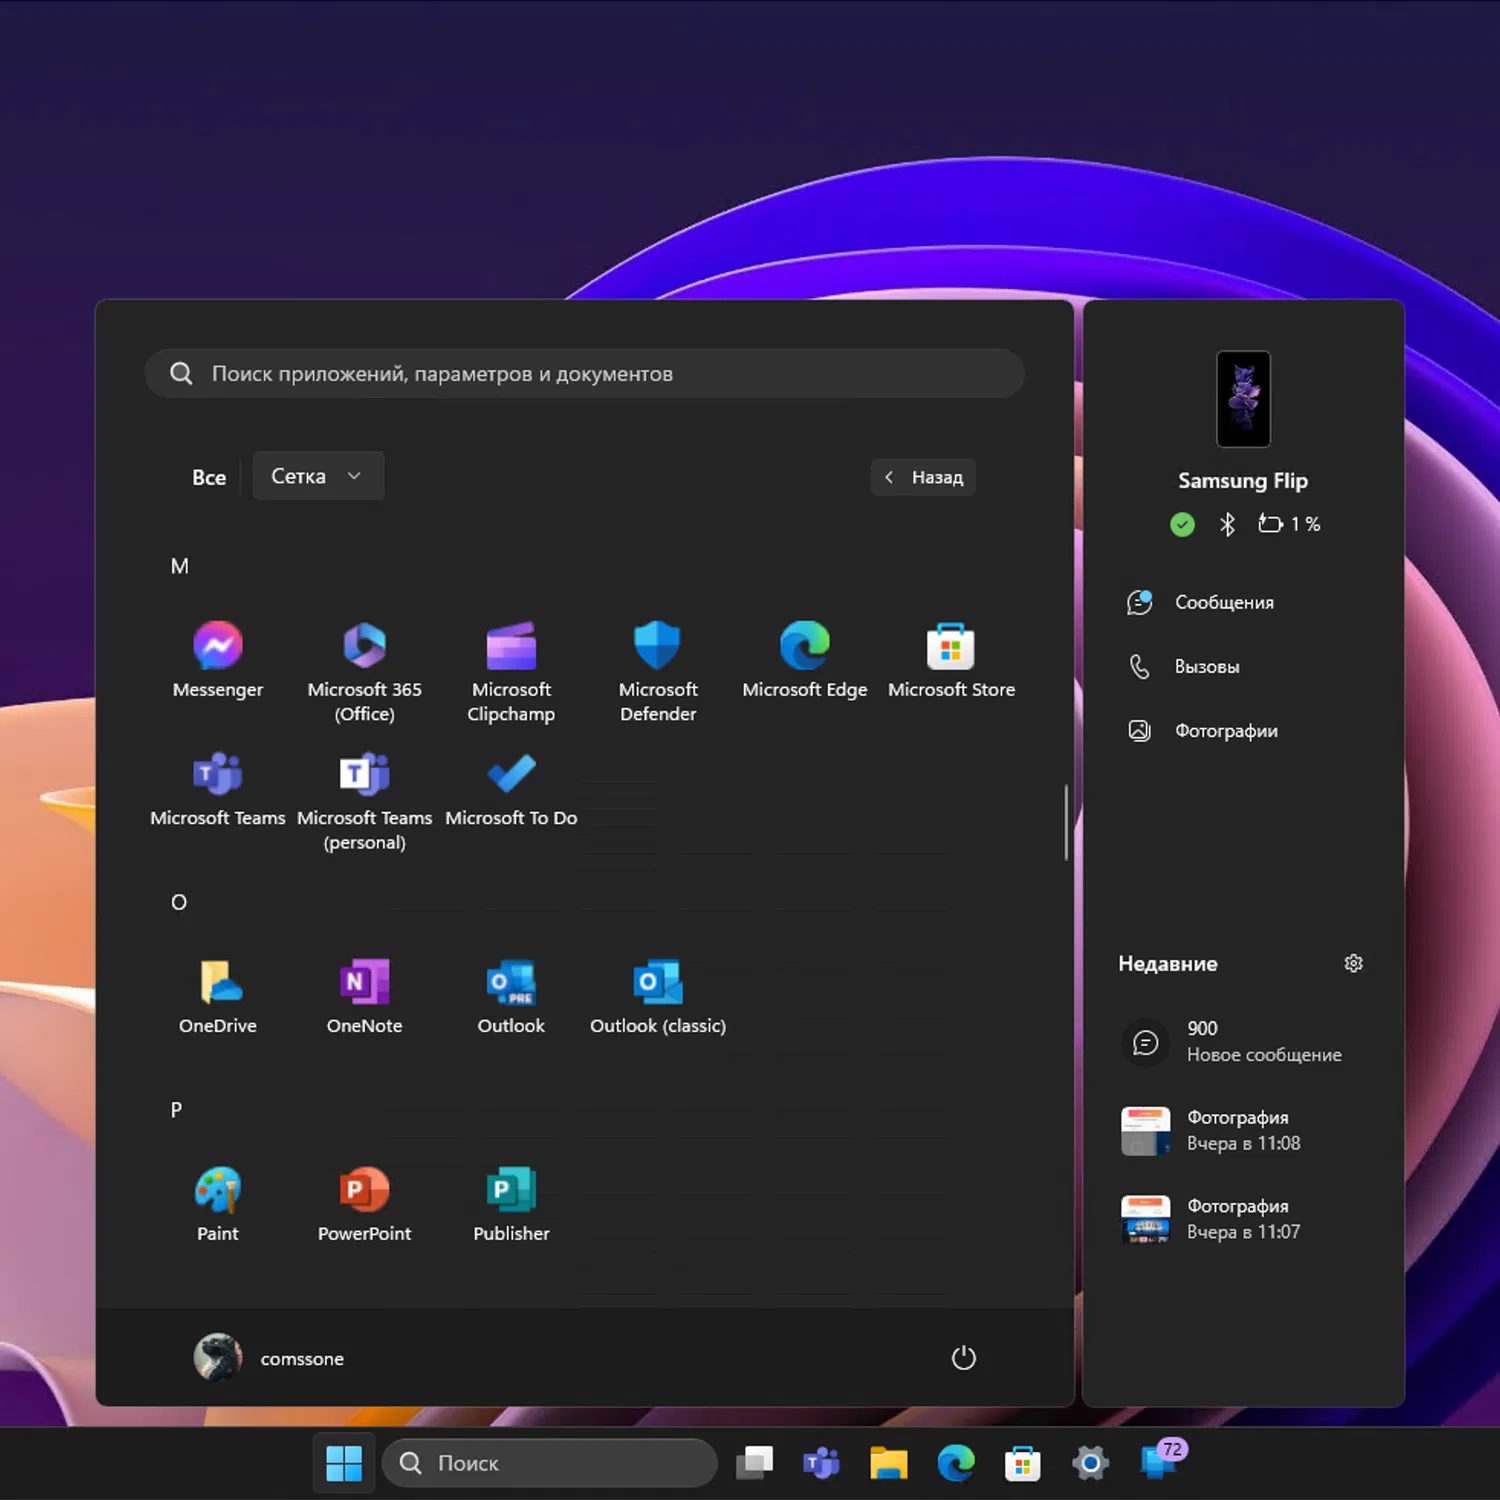The image size is (1500, 1500).
Task: Click the Bluetooth status icon for Samsung Flip
Action: 1227,524
